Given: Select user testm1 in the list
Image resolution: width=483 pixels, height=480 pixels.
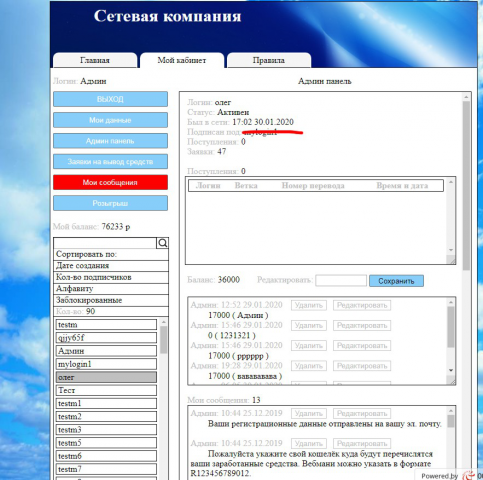Looking at the screenshot, I should click(x=106, y=403).
